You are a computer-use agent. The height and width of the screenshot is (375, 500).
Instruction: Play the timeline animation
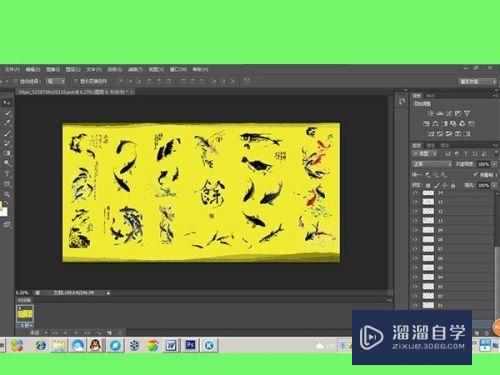pyautogui.click(x=77, y=332)
